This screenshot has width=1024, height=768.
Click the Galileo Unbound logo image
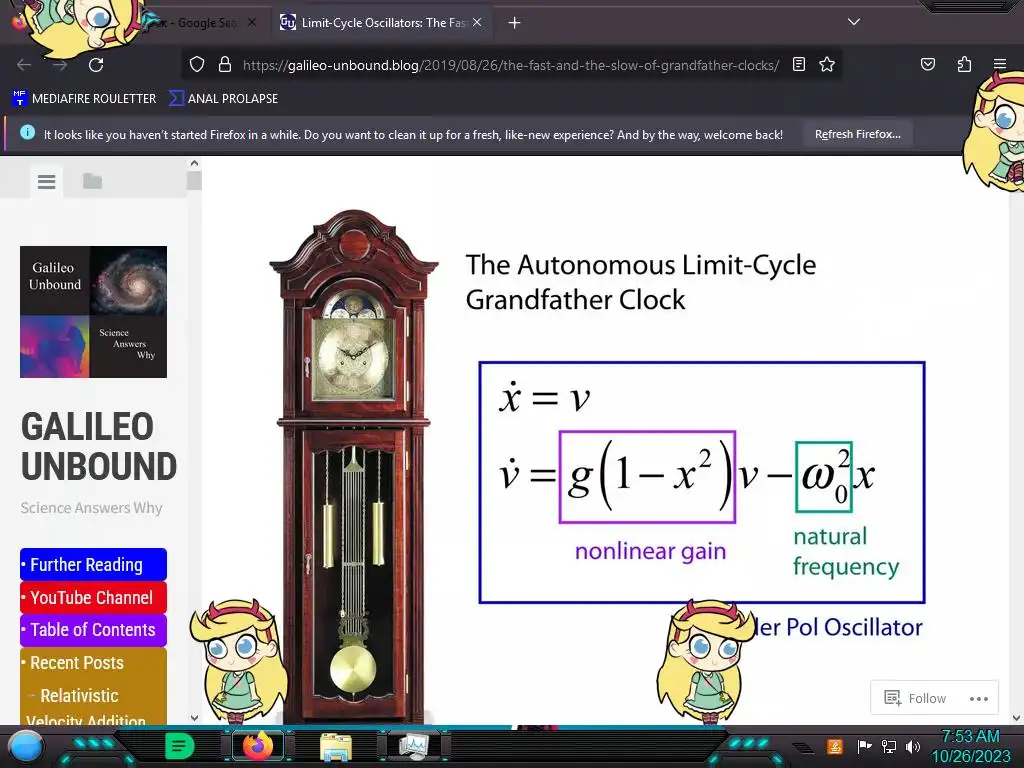(93, 312)
